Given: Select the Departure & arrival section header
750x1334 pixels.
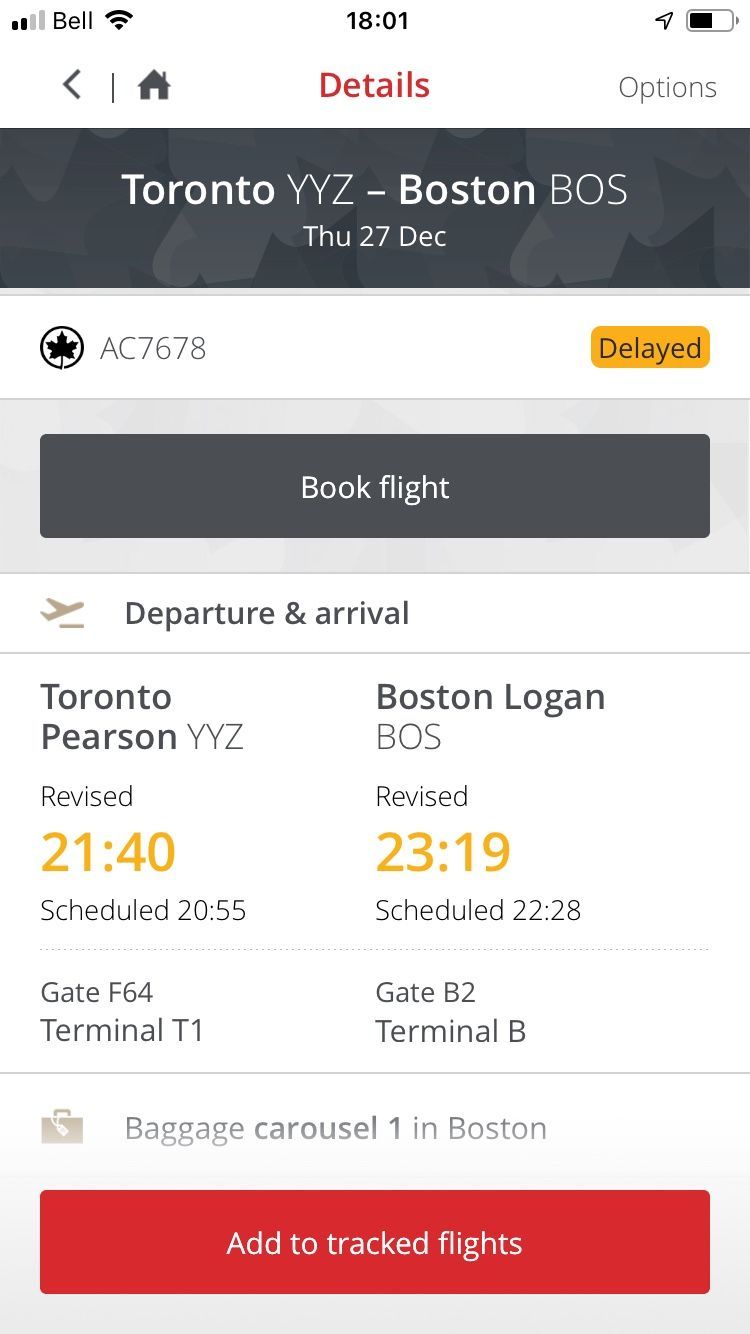Looking at the screenshot, I should (x=266, y=613).
